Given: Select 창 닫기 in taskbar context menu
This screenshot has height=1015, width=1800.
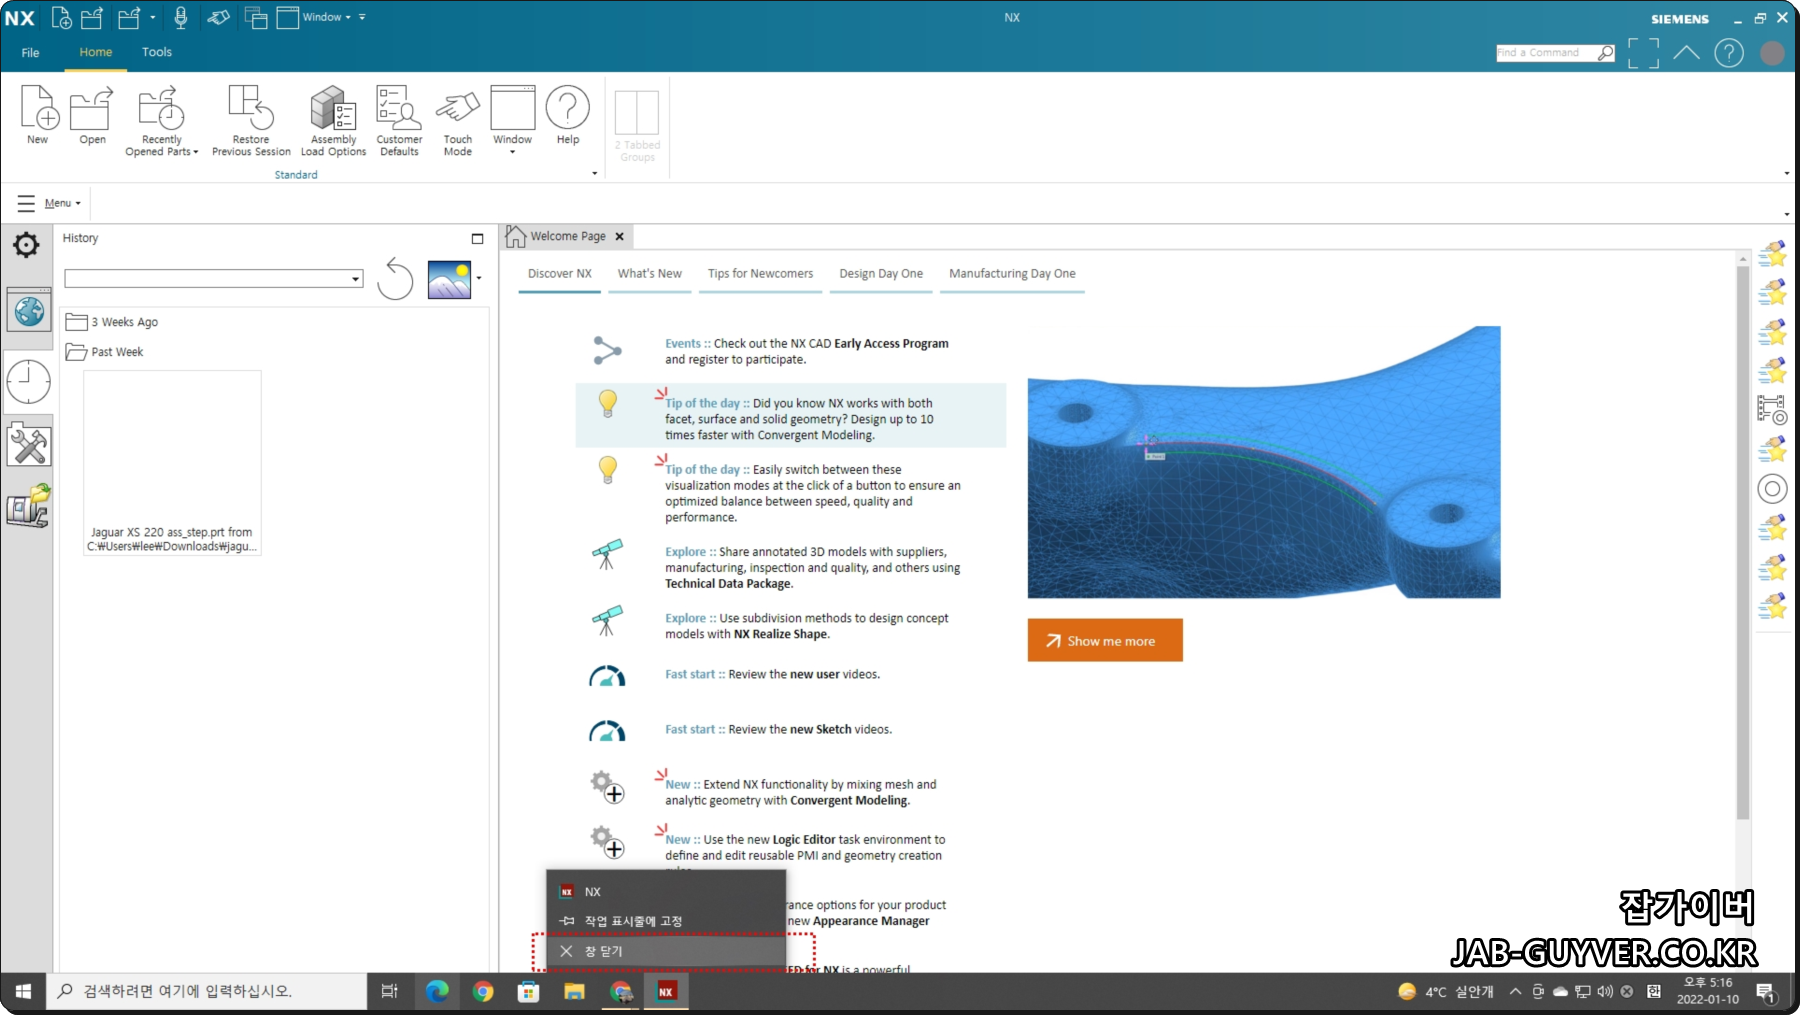Looking at the screenshot, I should tap(666, 951).
